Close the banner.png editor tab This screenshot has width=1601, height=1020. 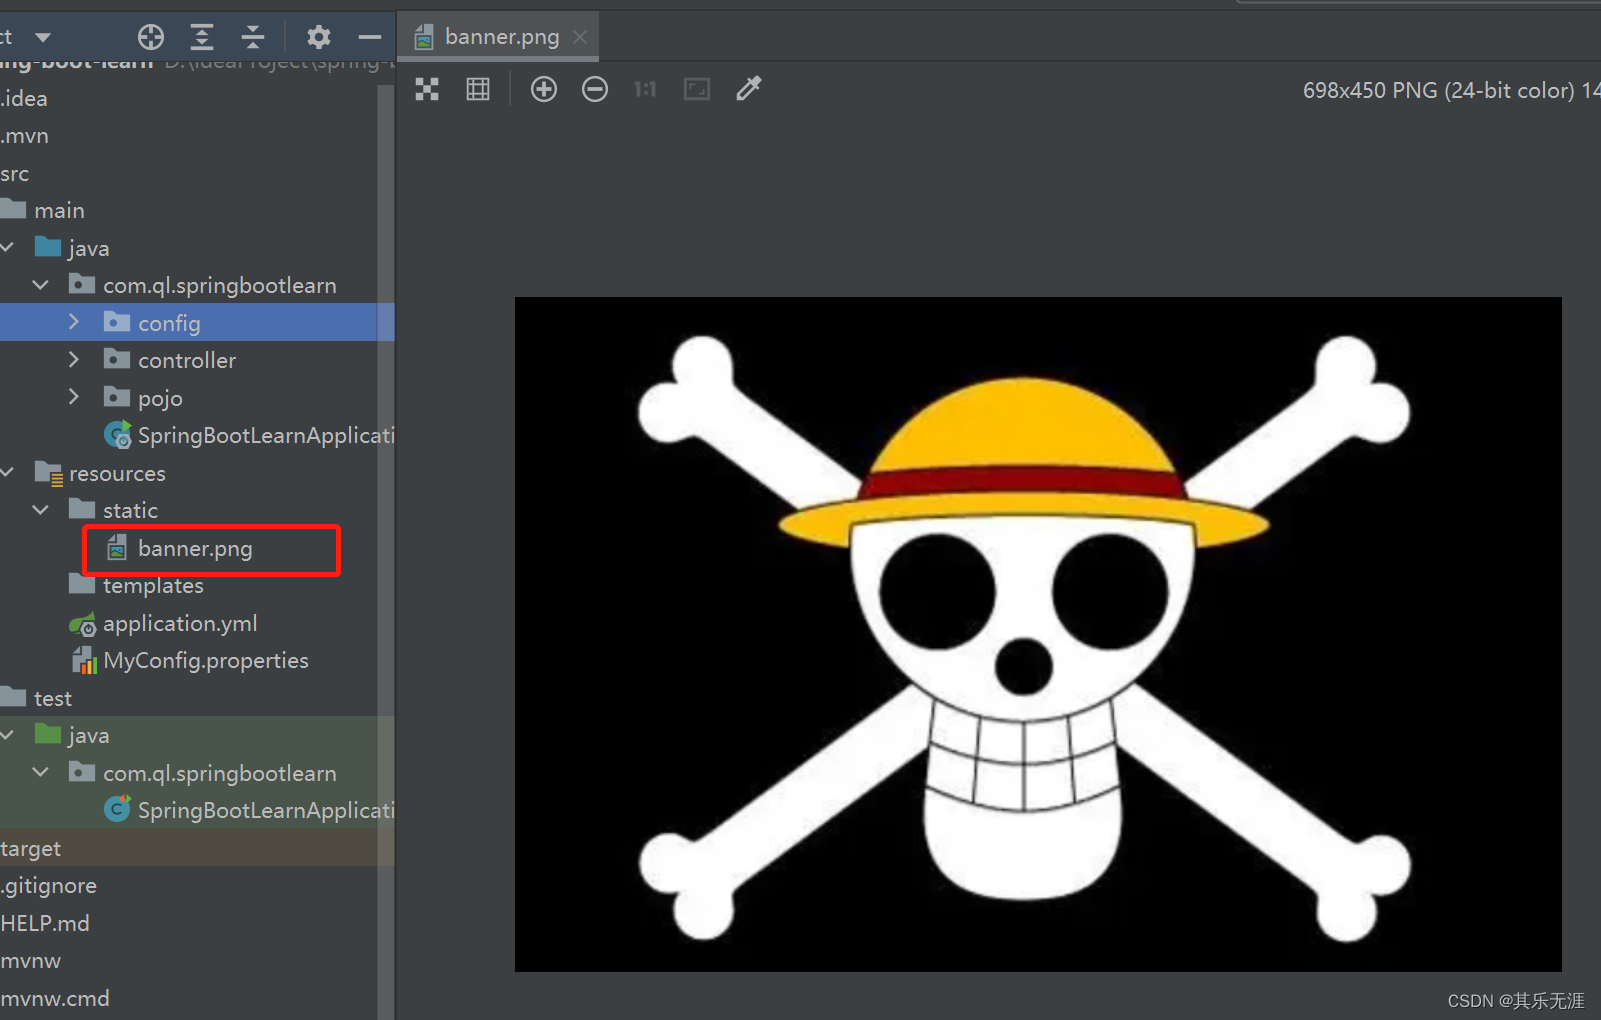(x=580, y=37)
